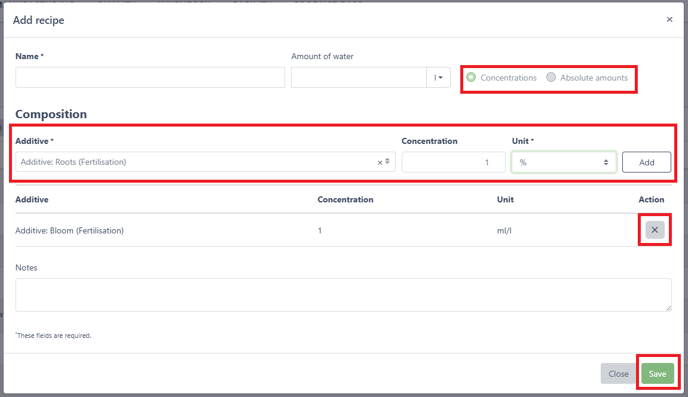688x397 pixels.
Task: Click the Additive: Bloom (Fertilisation) row
Action: pos(343,230)
